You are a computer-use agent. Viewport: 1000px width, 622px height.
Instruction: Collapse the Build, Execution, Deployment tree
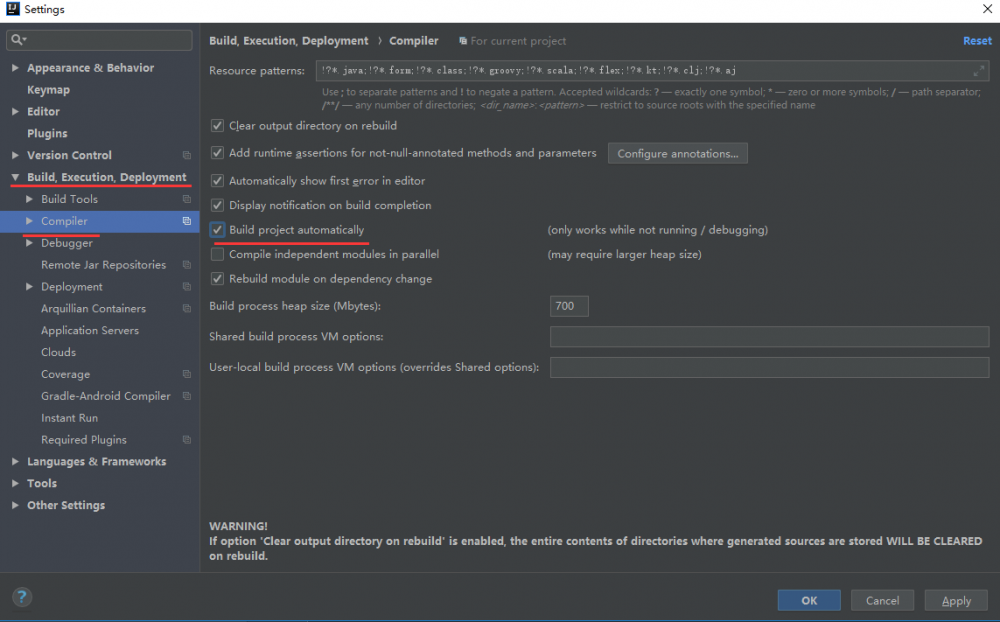pos(14,177)
